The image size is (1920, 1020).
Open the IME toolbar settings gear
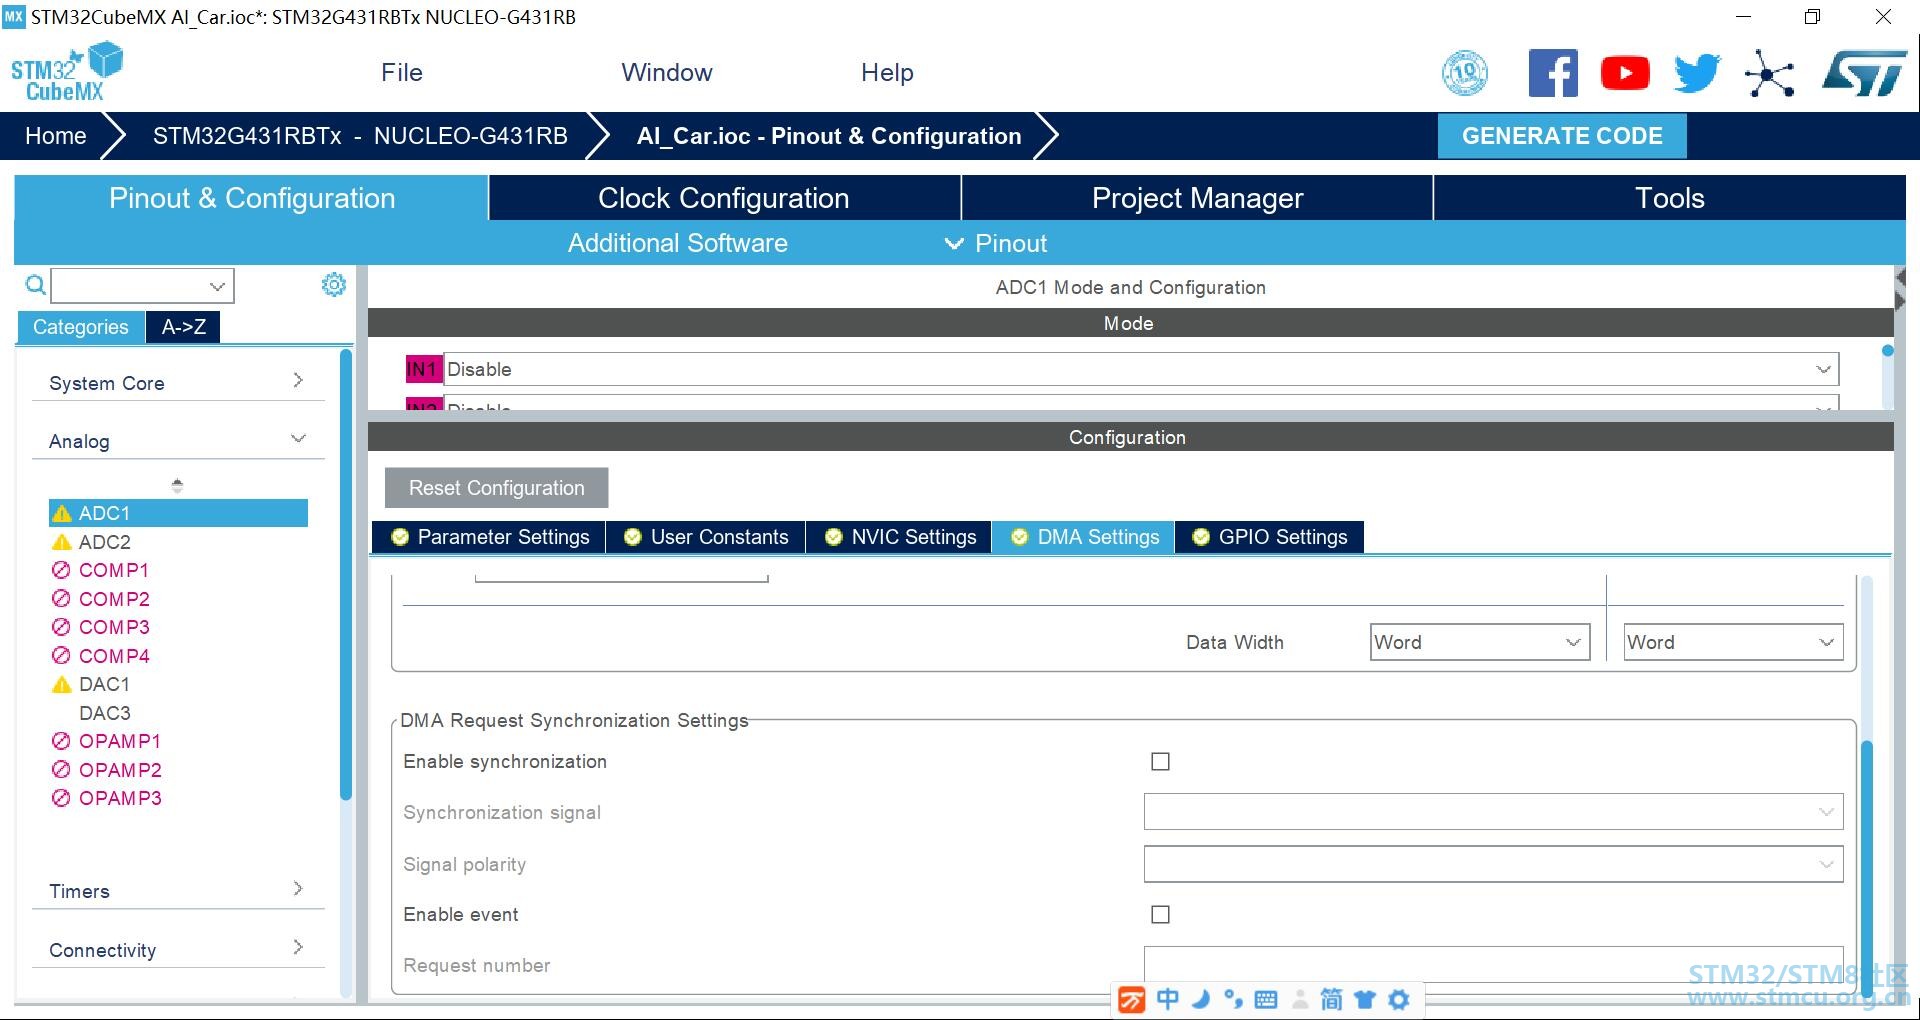[x=1399, y=999]
